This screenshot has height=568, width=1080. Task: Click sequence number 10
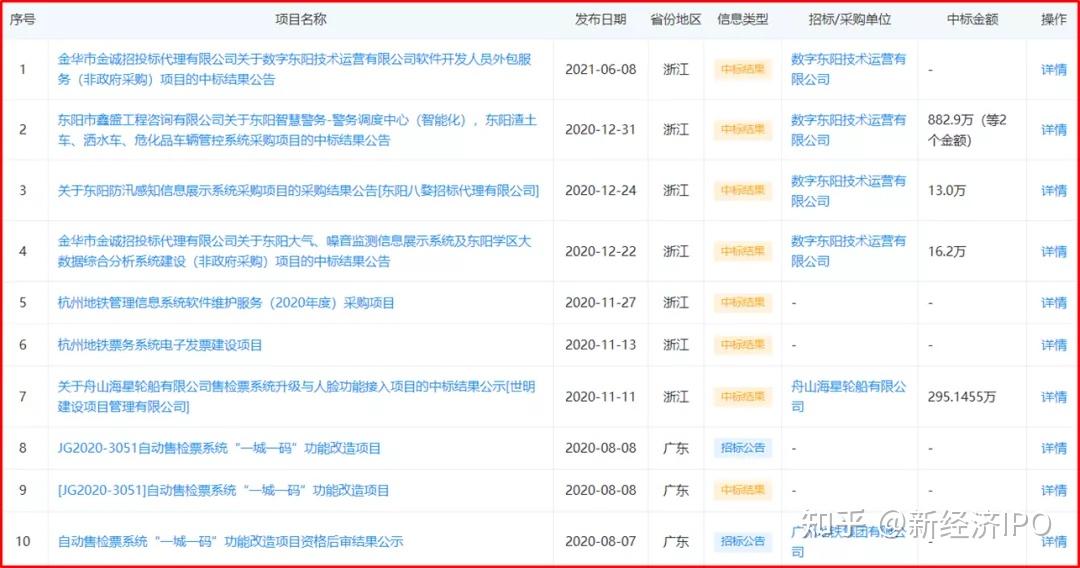click(23, 542)
